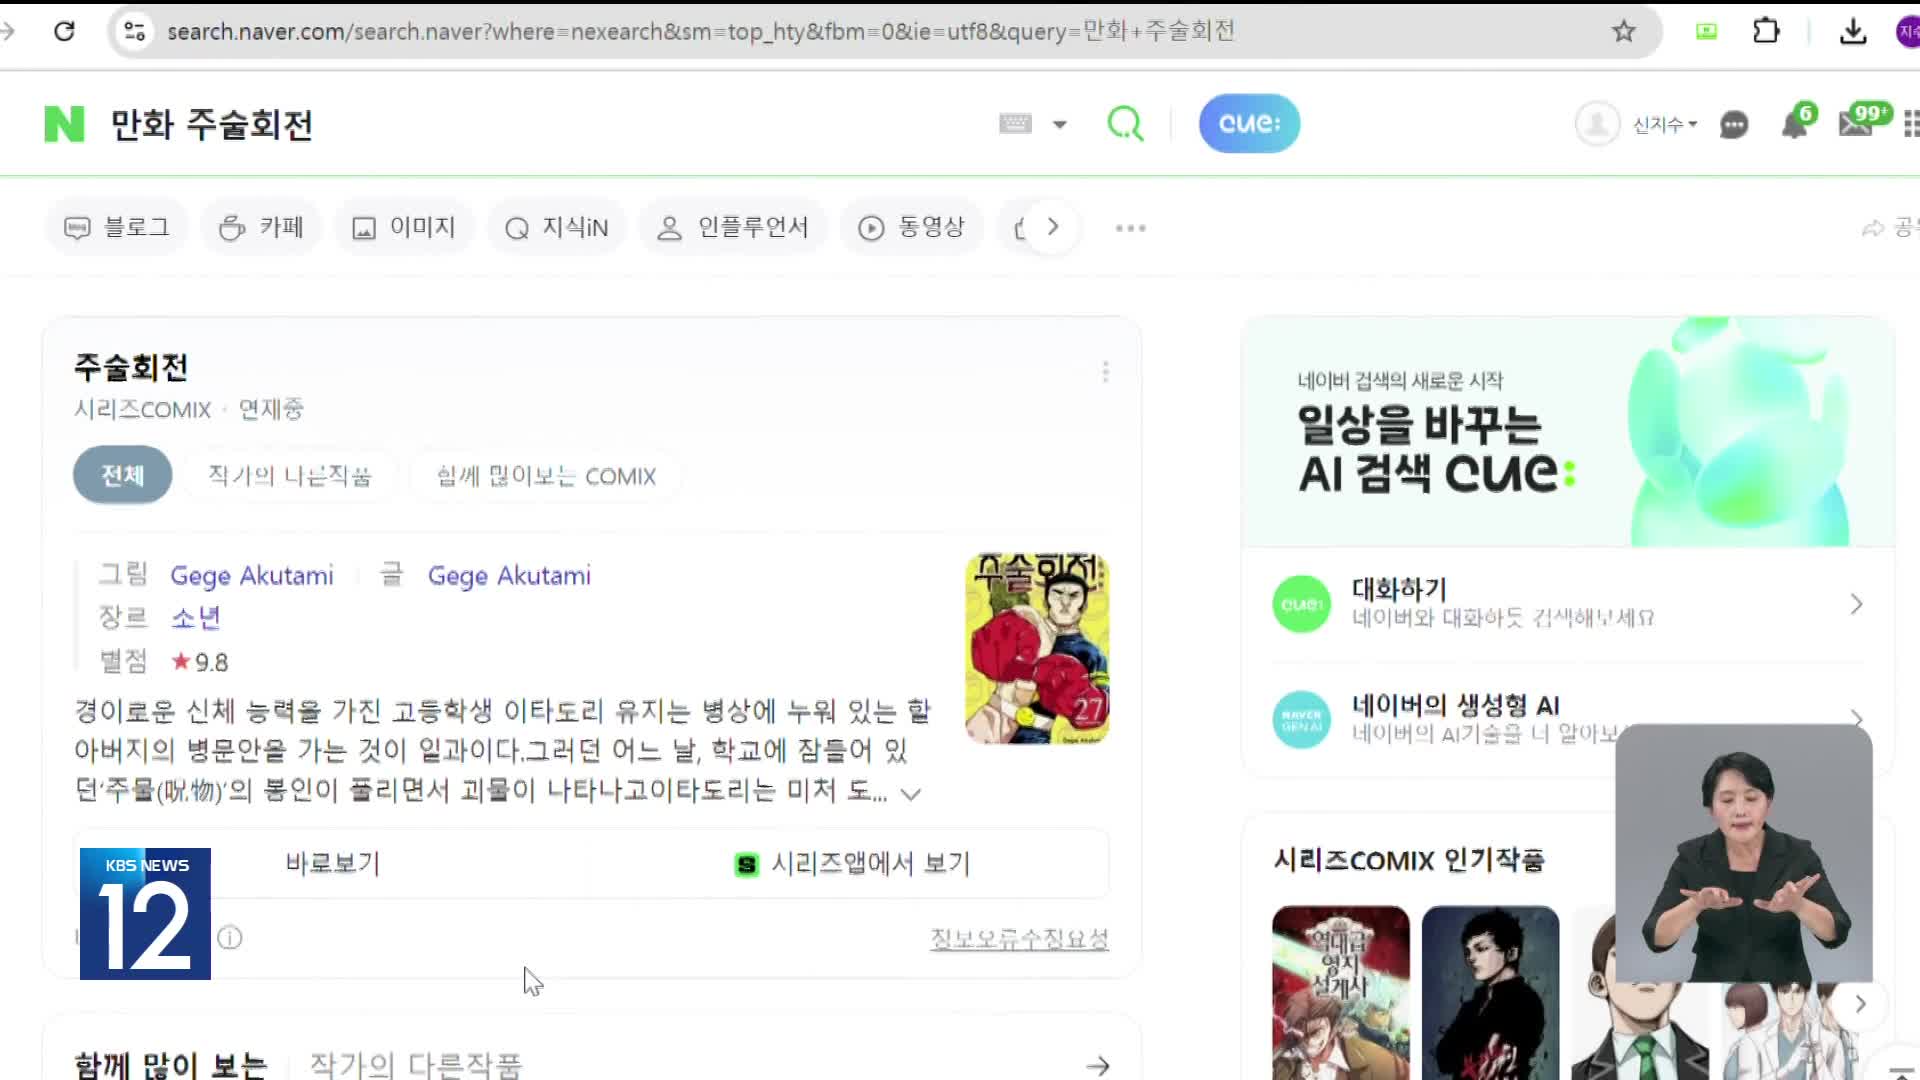Switch to the 카페 tab

click(261, 228)
